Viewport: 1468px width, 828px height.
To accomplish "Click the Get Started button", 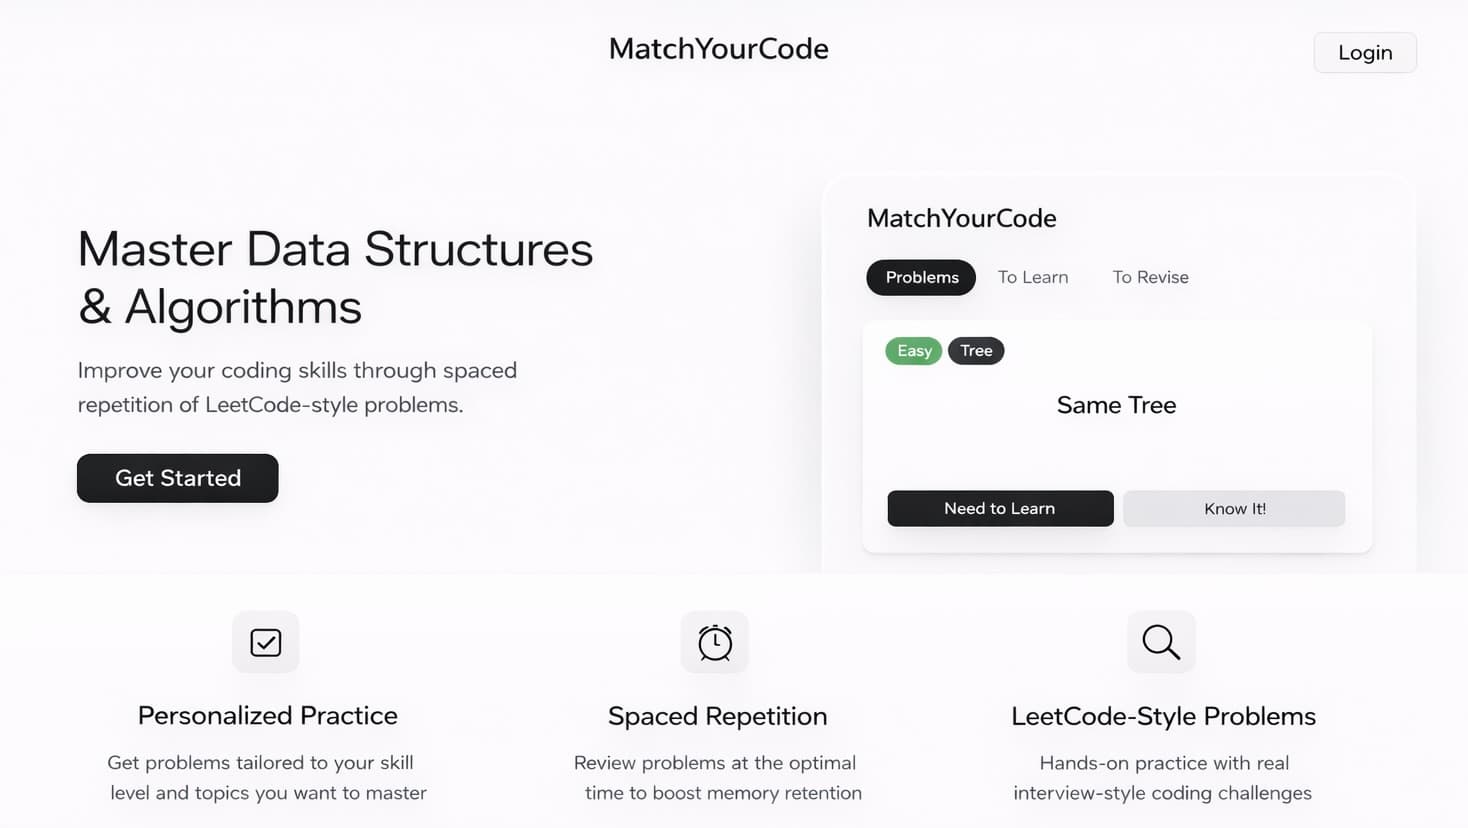I will tap(177, 478).
